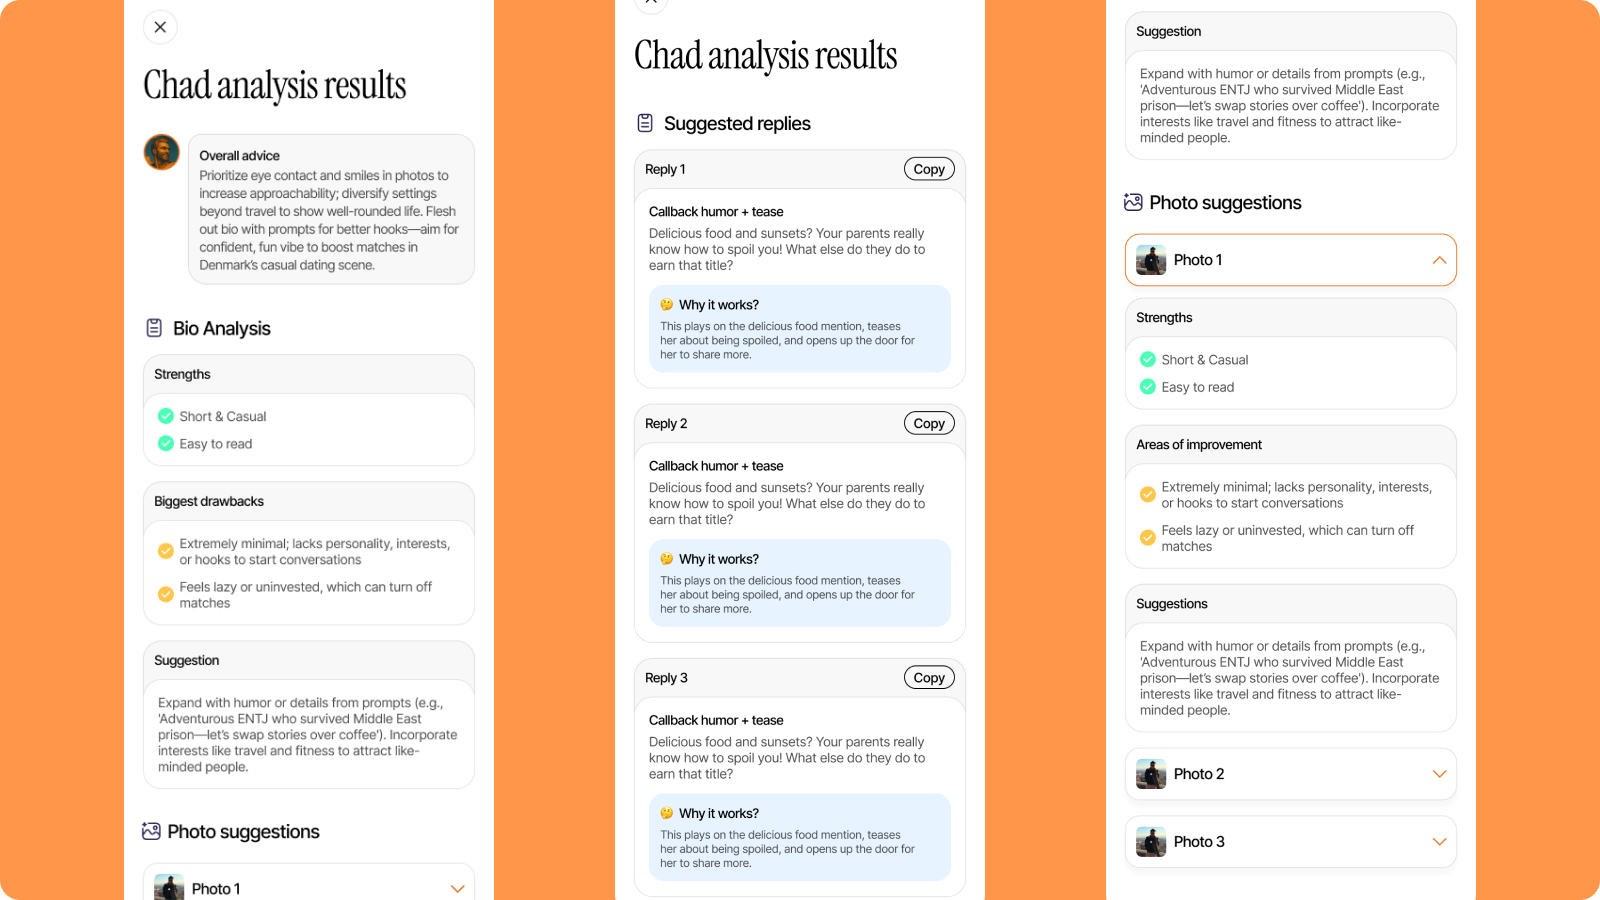Click green check beside Short & Casual in Bio Analysis

pos(166,416)
